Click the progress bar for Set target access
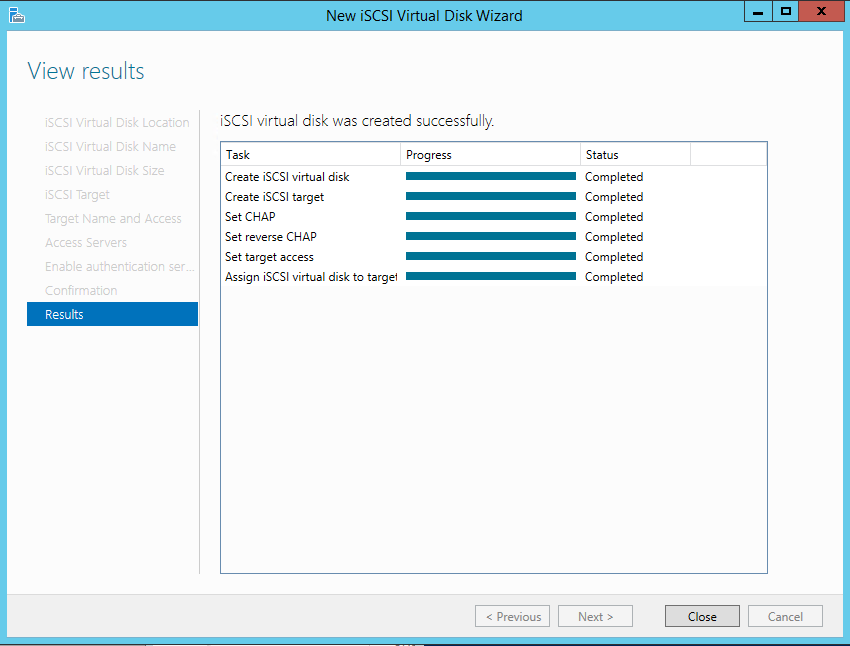Viewport: 850px width, 646px height. (x=491, y=256)
